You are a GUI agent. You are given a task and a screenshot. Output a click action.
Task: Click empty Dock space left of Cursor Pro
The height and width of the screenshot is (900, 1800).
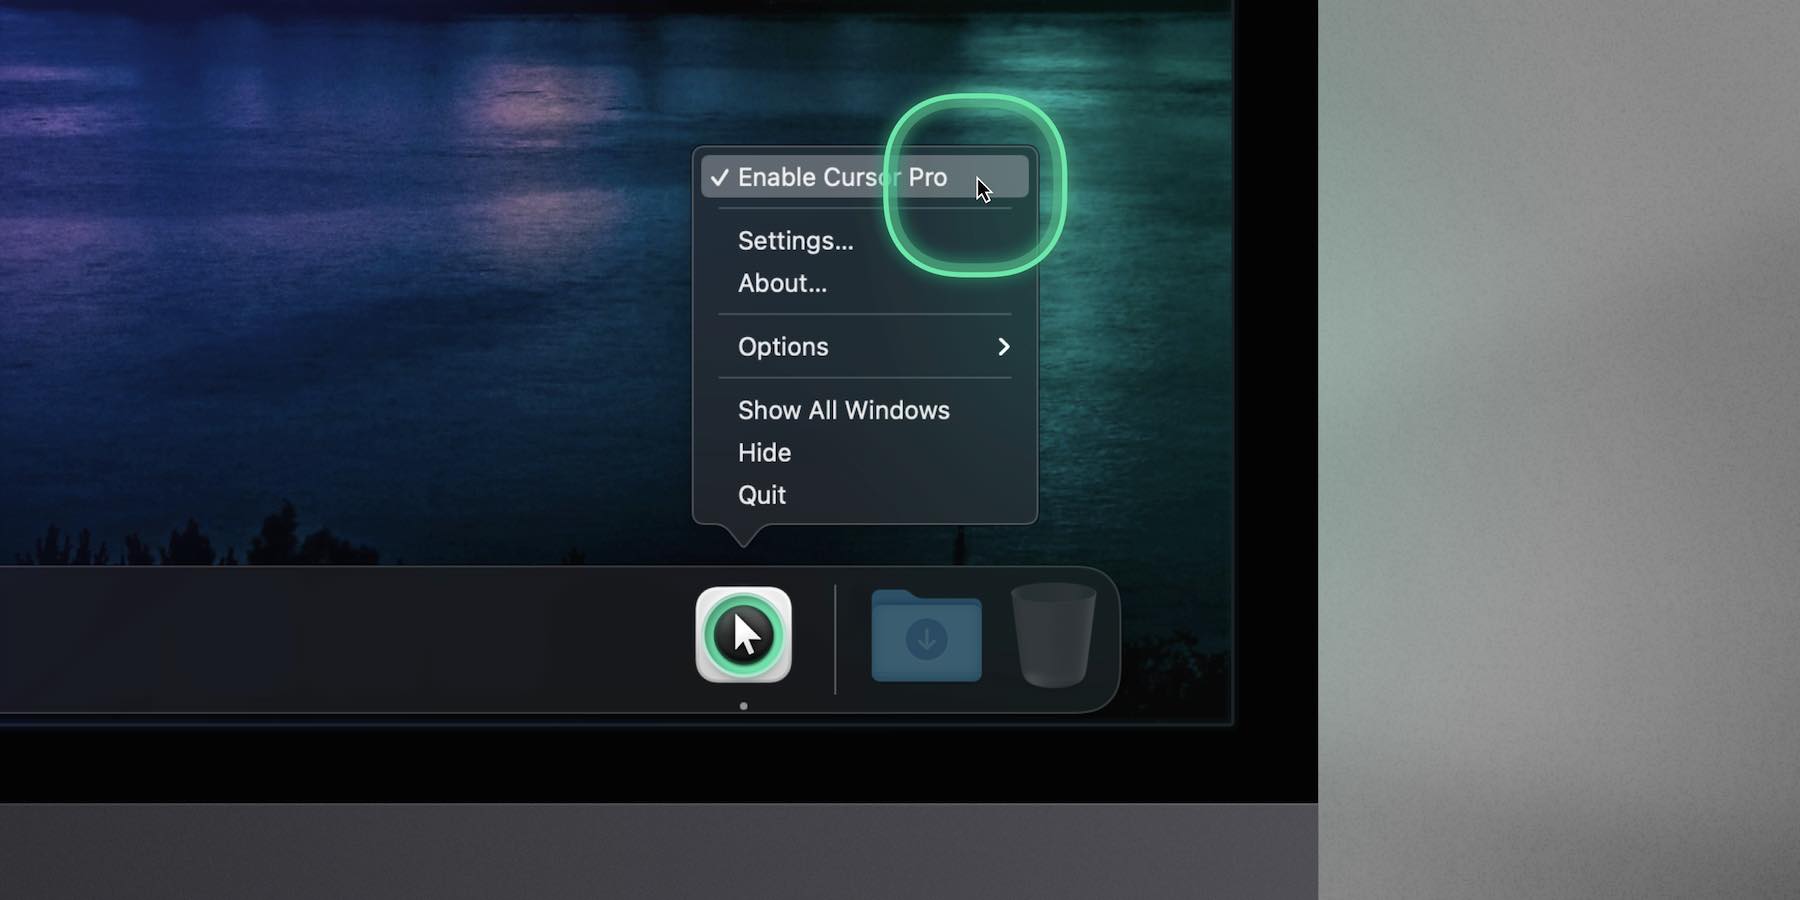(350, 640)
